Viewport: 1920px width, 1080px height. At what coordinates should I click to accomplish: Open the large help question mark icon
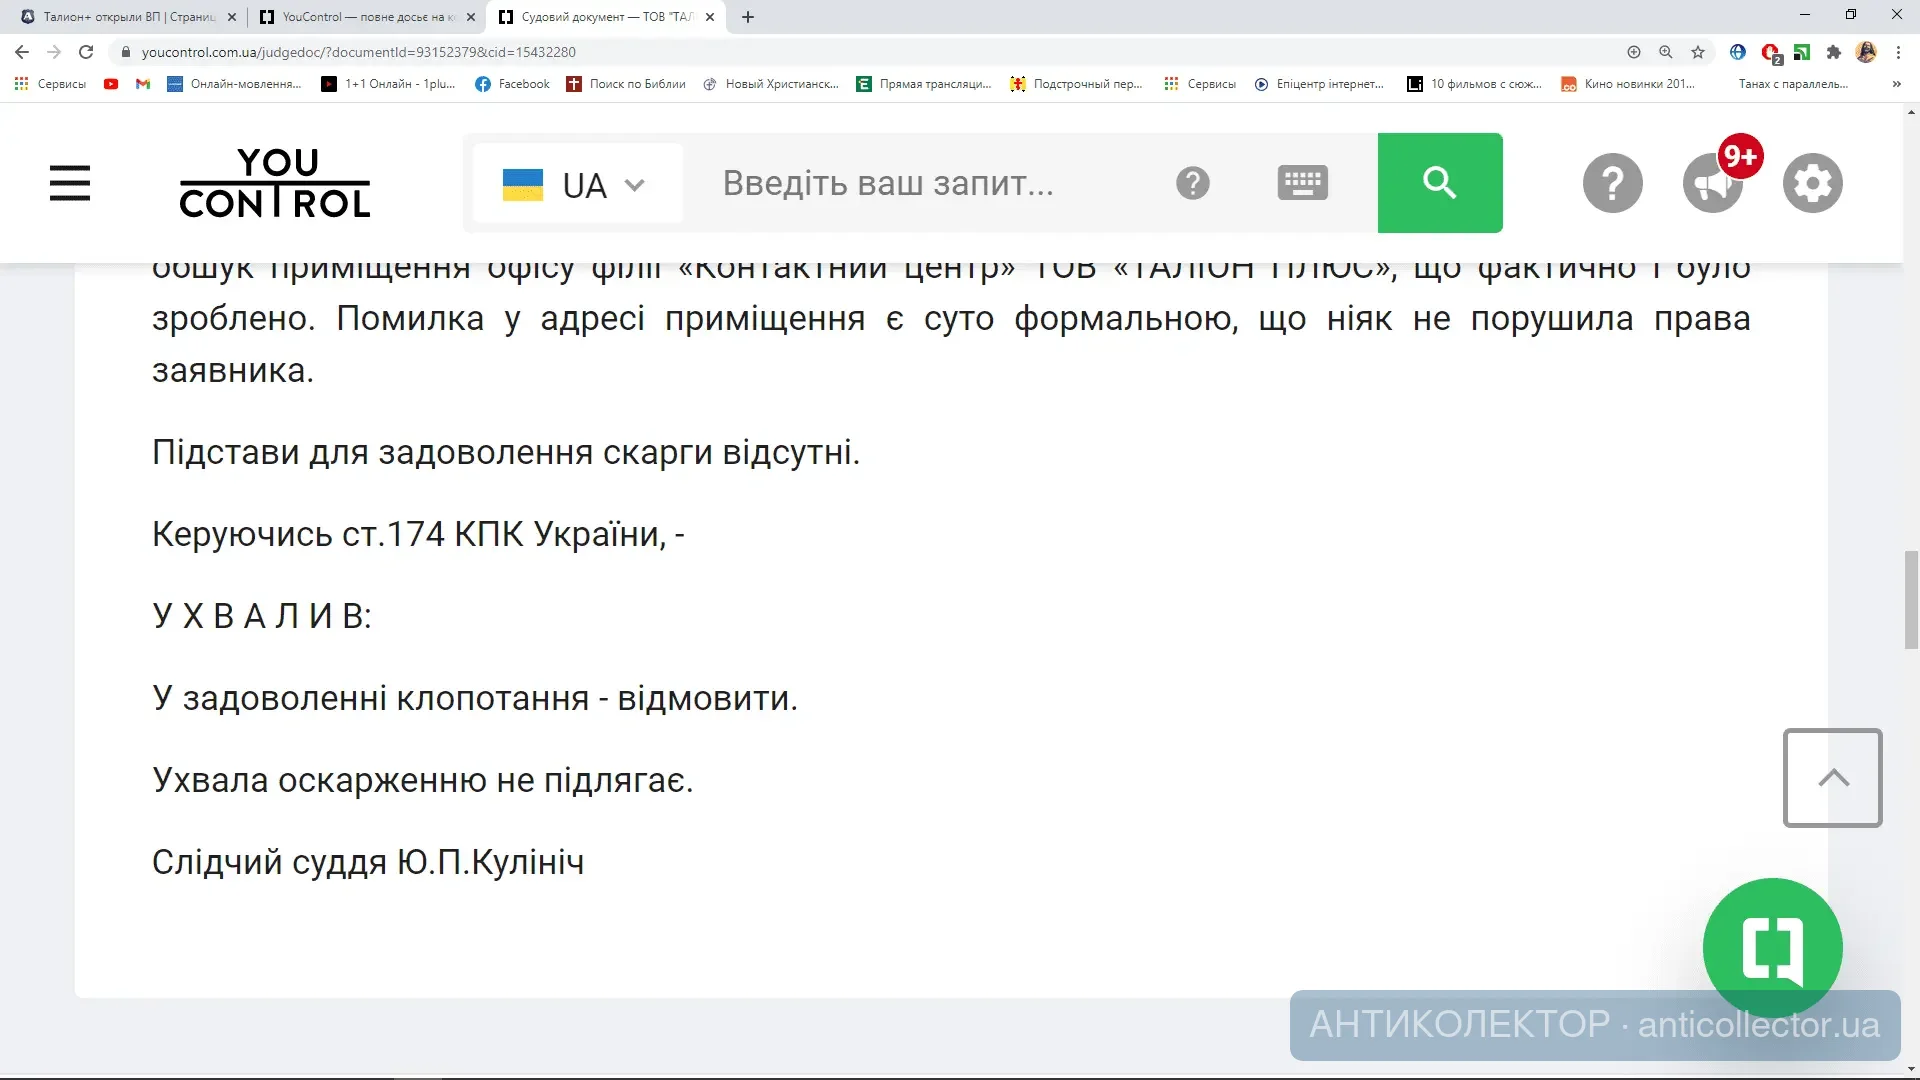[1612, 183]
